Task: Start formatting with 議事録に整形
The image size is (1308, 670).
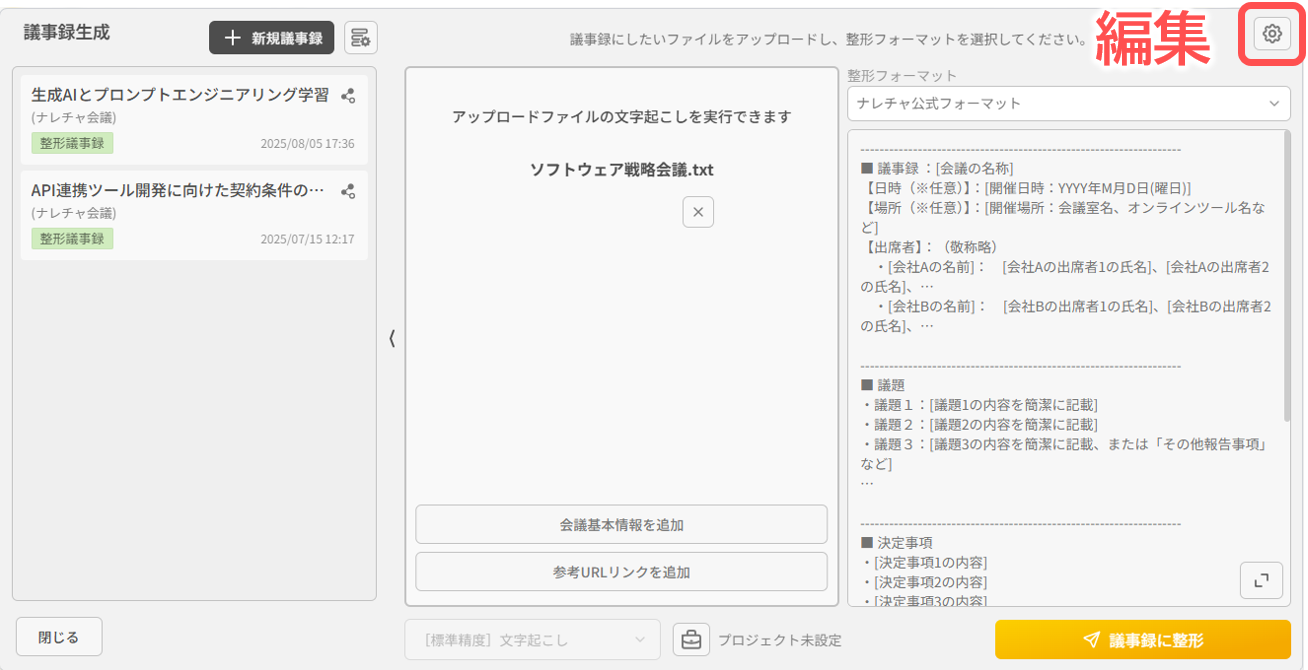Action: (1141, 640)
